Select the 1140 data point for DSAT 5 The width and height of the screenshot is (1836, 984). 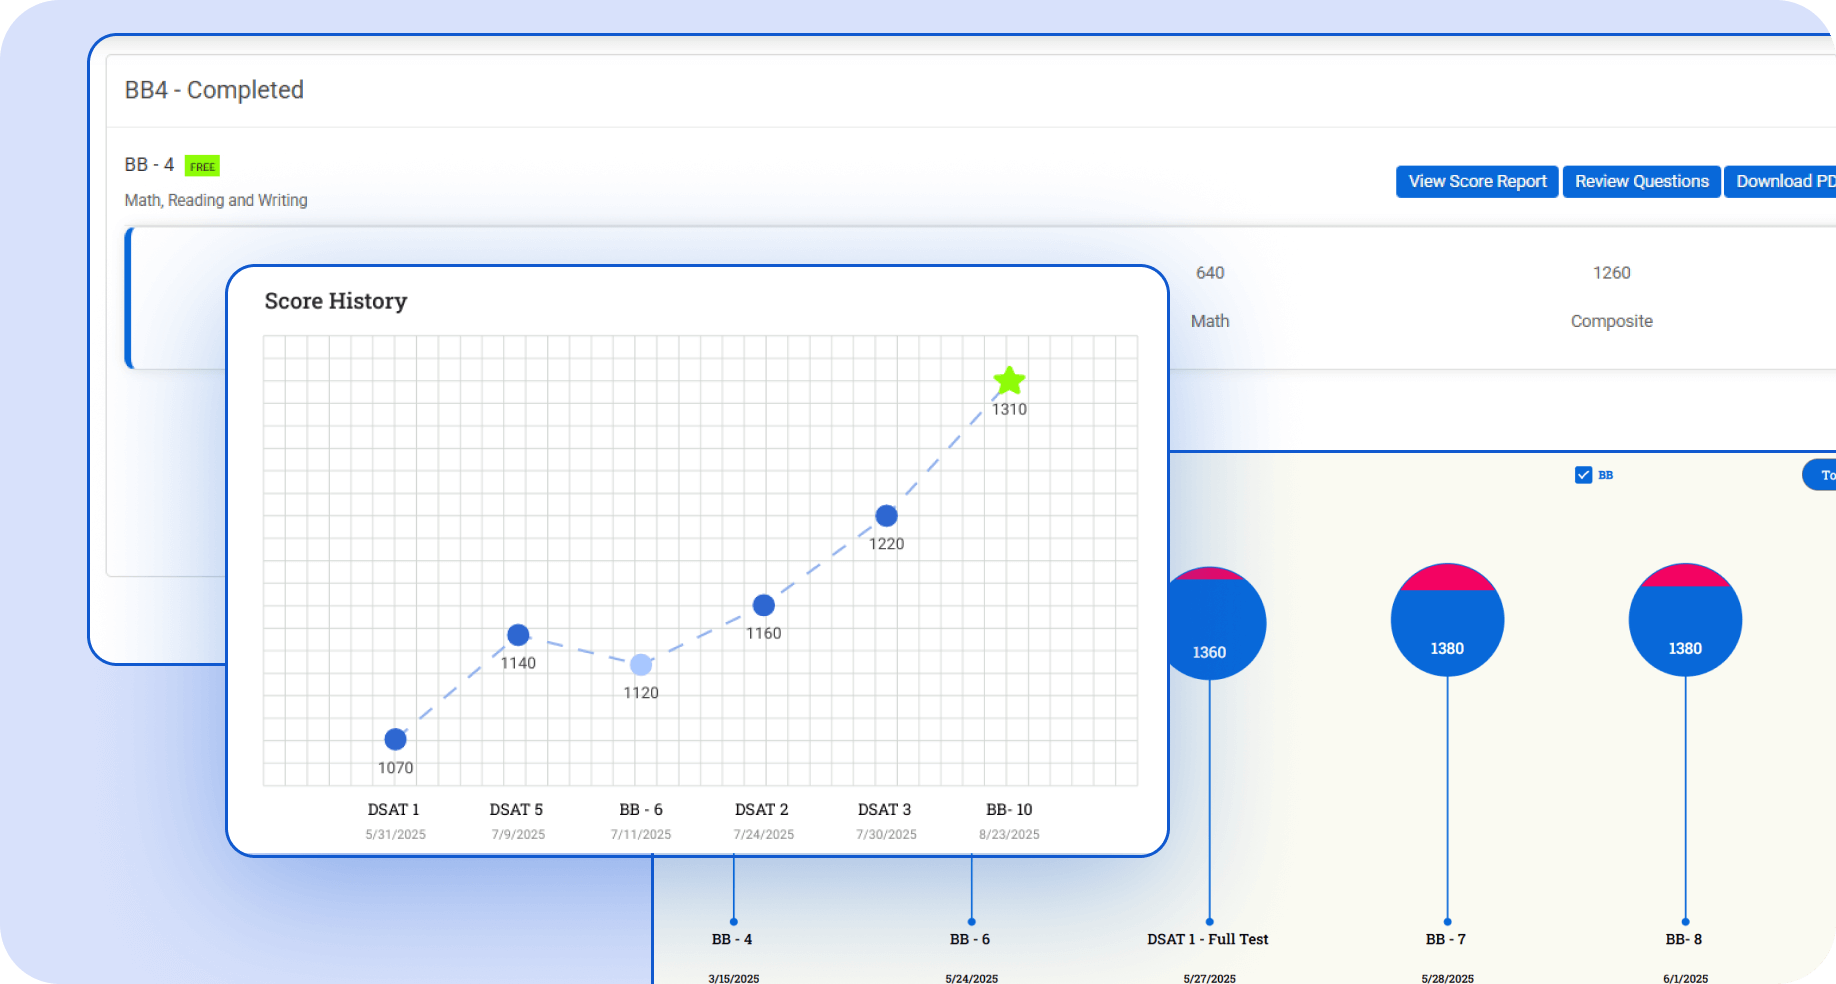click(518, 635)
